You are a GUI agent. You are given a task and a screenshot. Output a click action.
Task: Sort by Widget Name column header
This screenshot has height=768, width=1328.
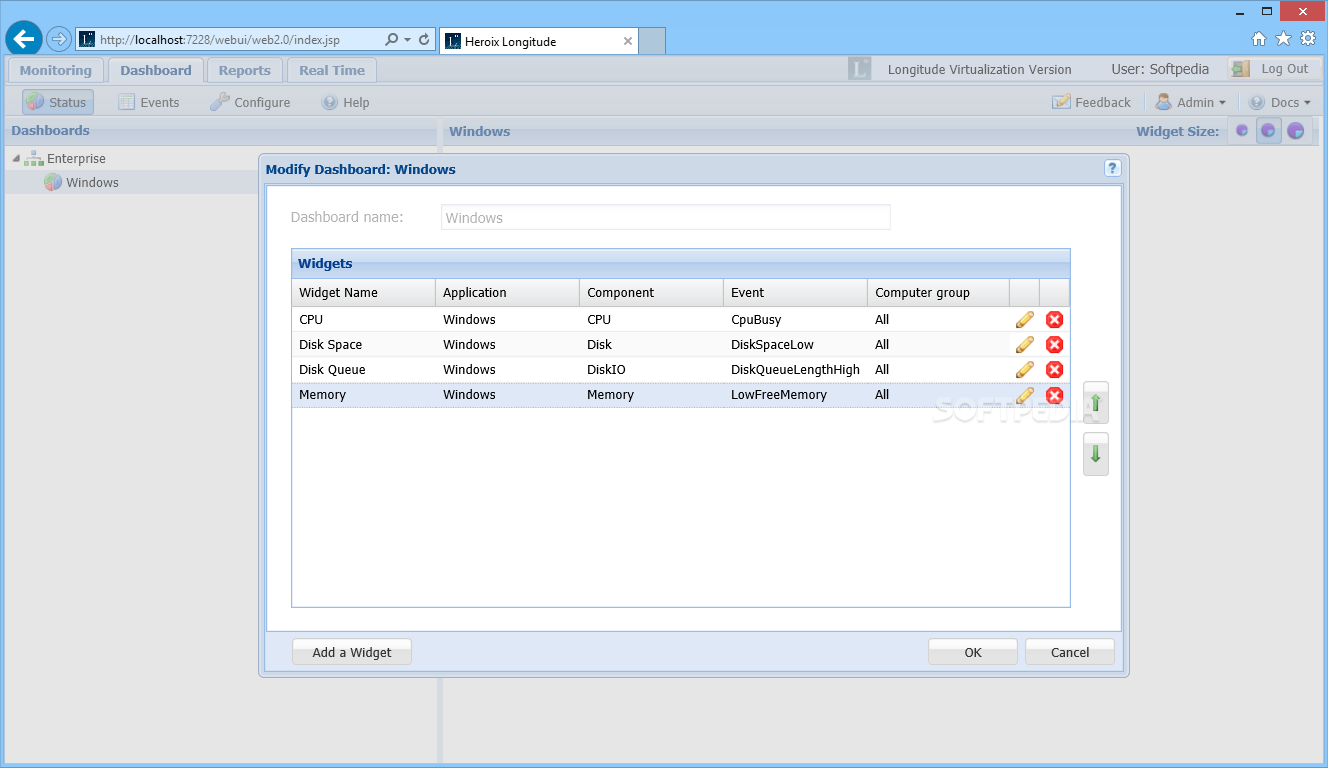[x=363, y=293]
